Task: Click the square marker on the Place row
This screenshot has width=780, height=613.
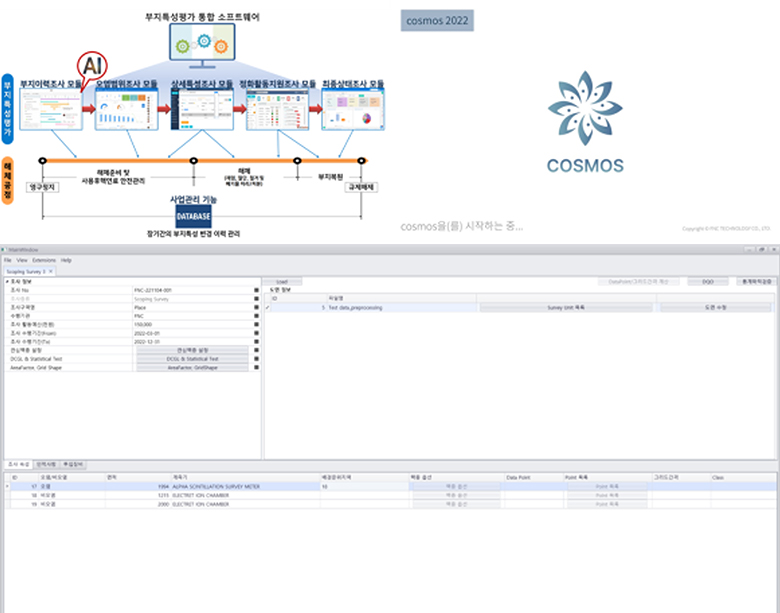Action: pos(257,307)
